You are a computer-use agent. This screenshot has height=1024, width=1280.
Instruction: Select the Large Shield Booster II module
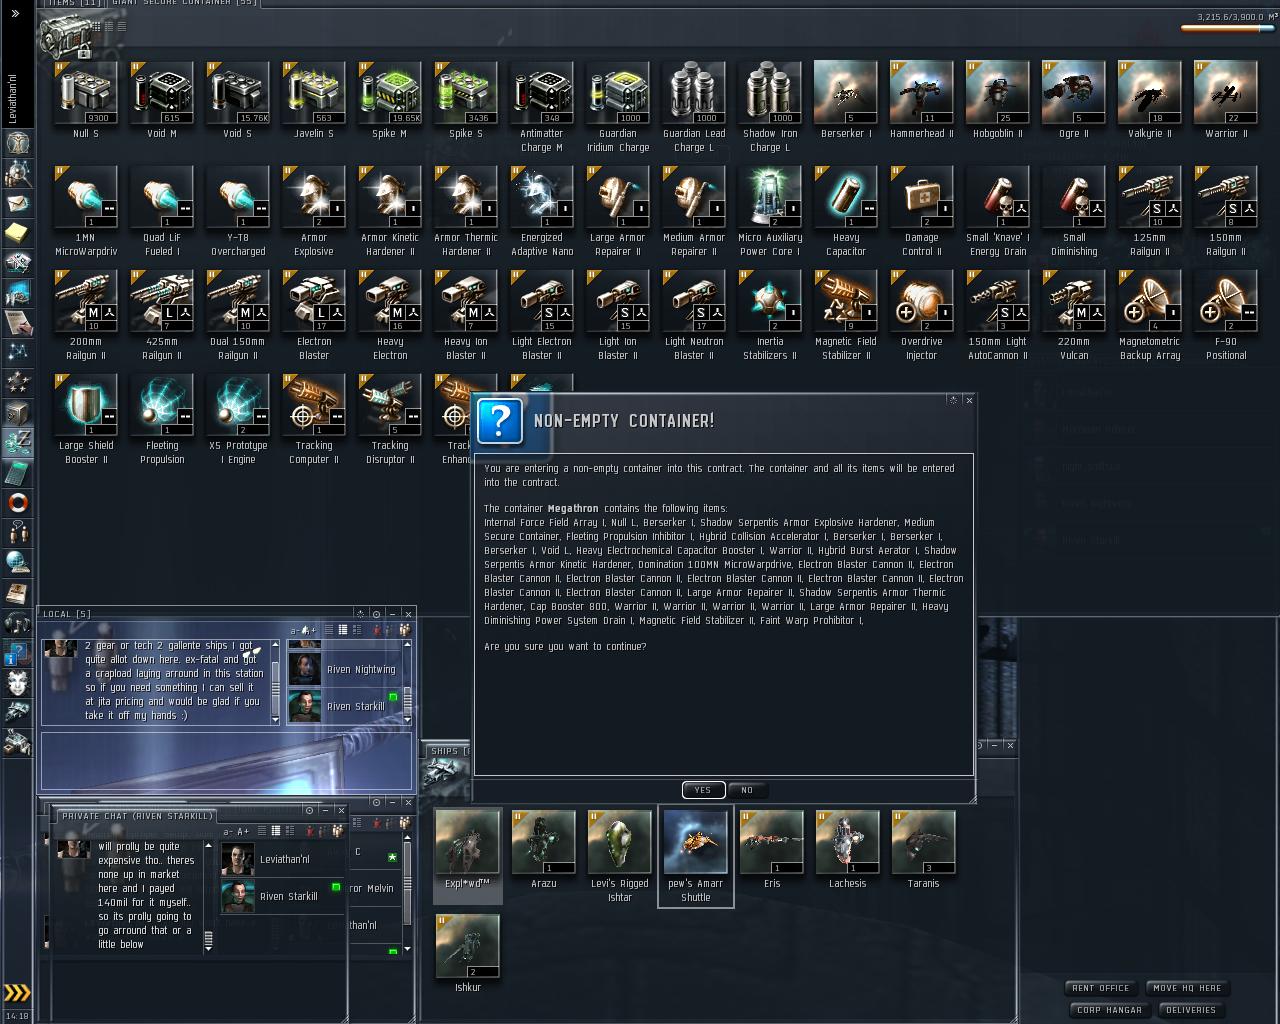[x=86, y=419]
